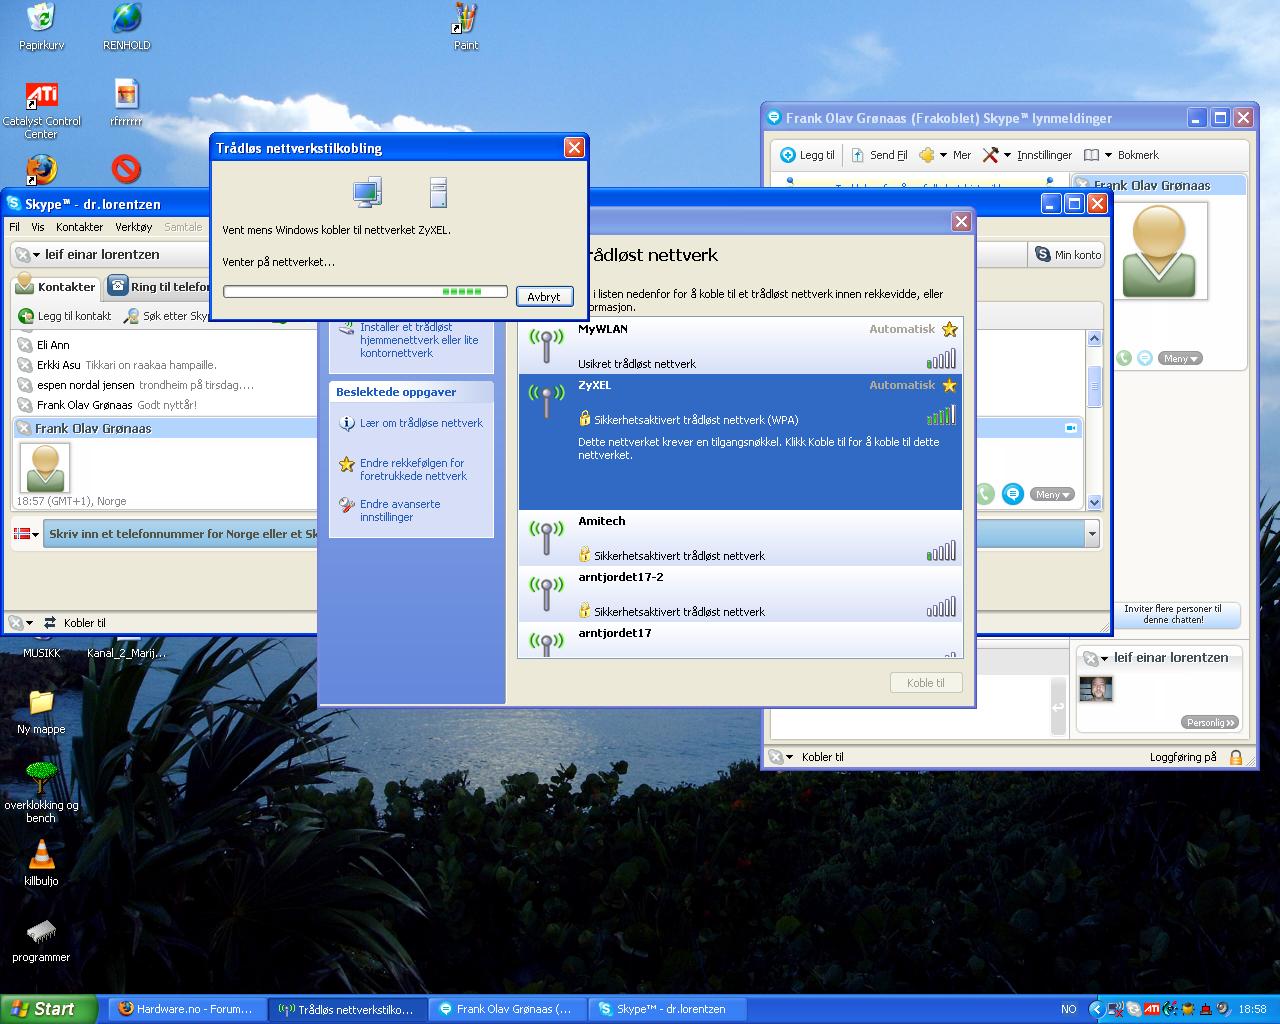Click the Legg til contact icon in Skype chat

click(x=788, y=155)
